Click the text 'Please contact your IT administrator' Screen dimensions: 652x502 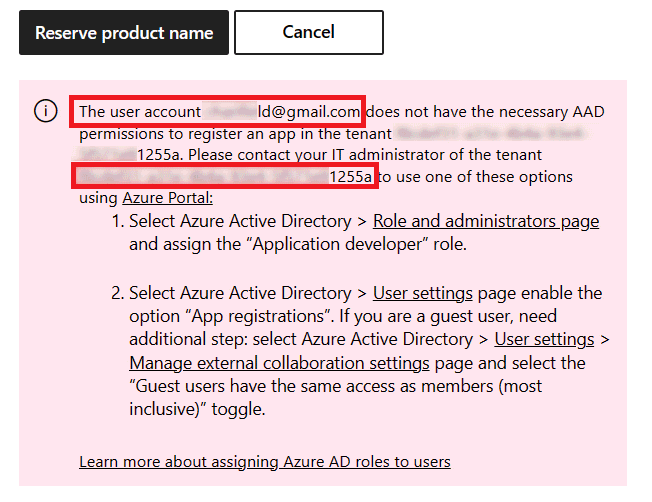pos(316,155)
